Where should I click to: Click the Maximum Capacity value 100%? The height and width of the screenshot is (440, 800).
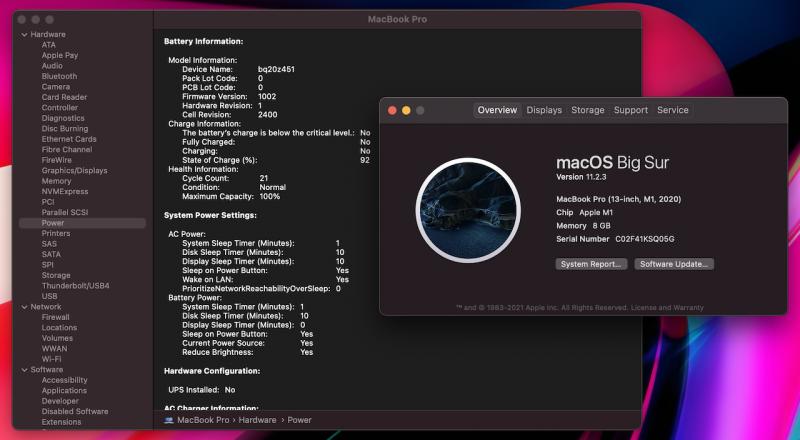coord(269,197)
